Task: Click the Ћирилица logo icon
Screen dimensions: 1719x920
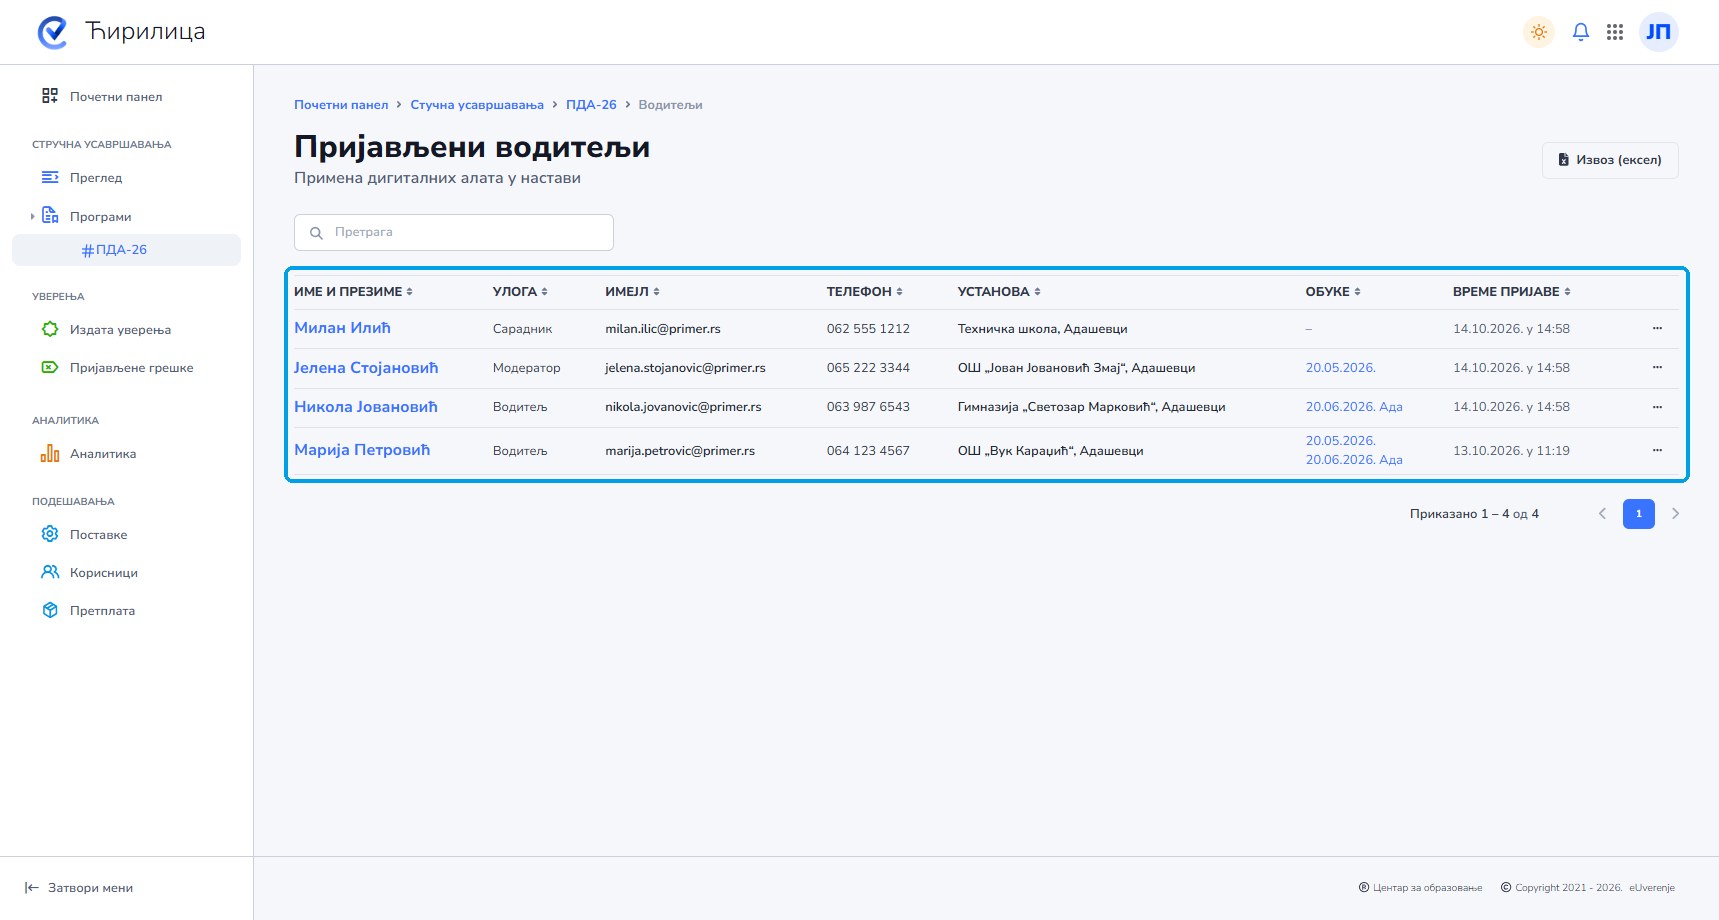Action: tap(52, 32)
